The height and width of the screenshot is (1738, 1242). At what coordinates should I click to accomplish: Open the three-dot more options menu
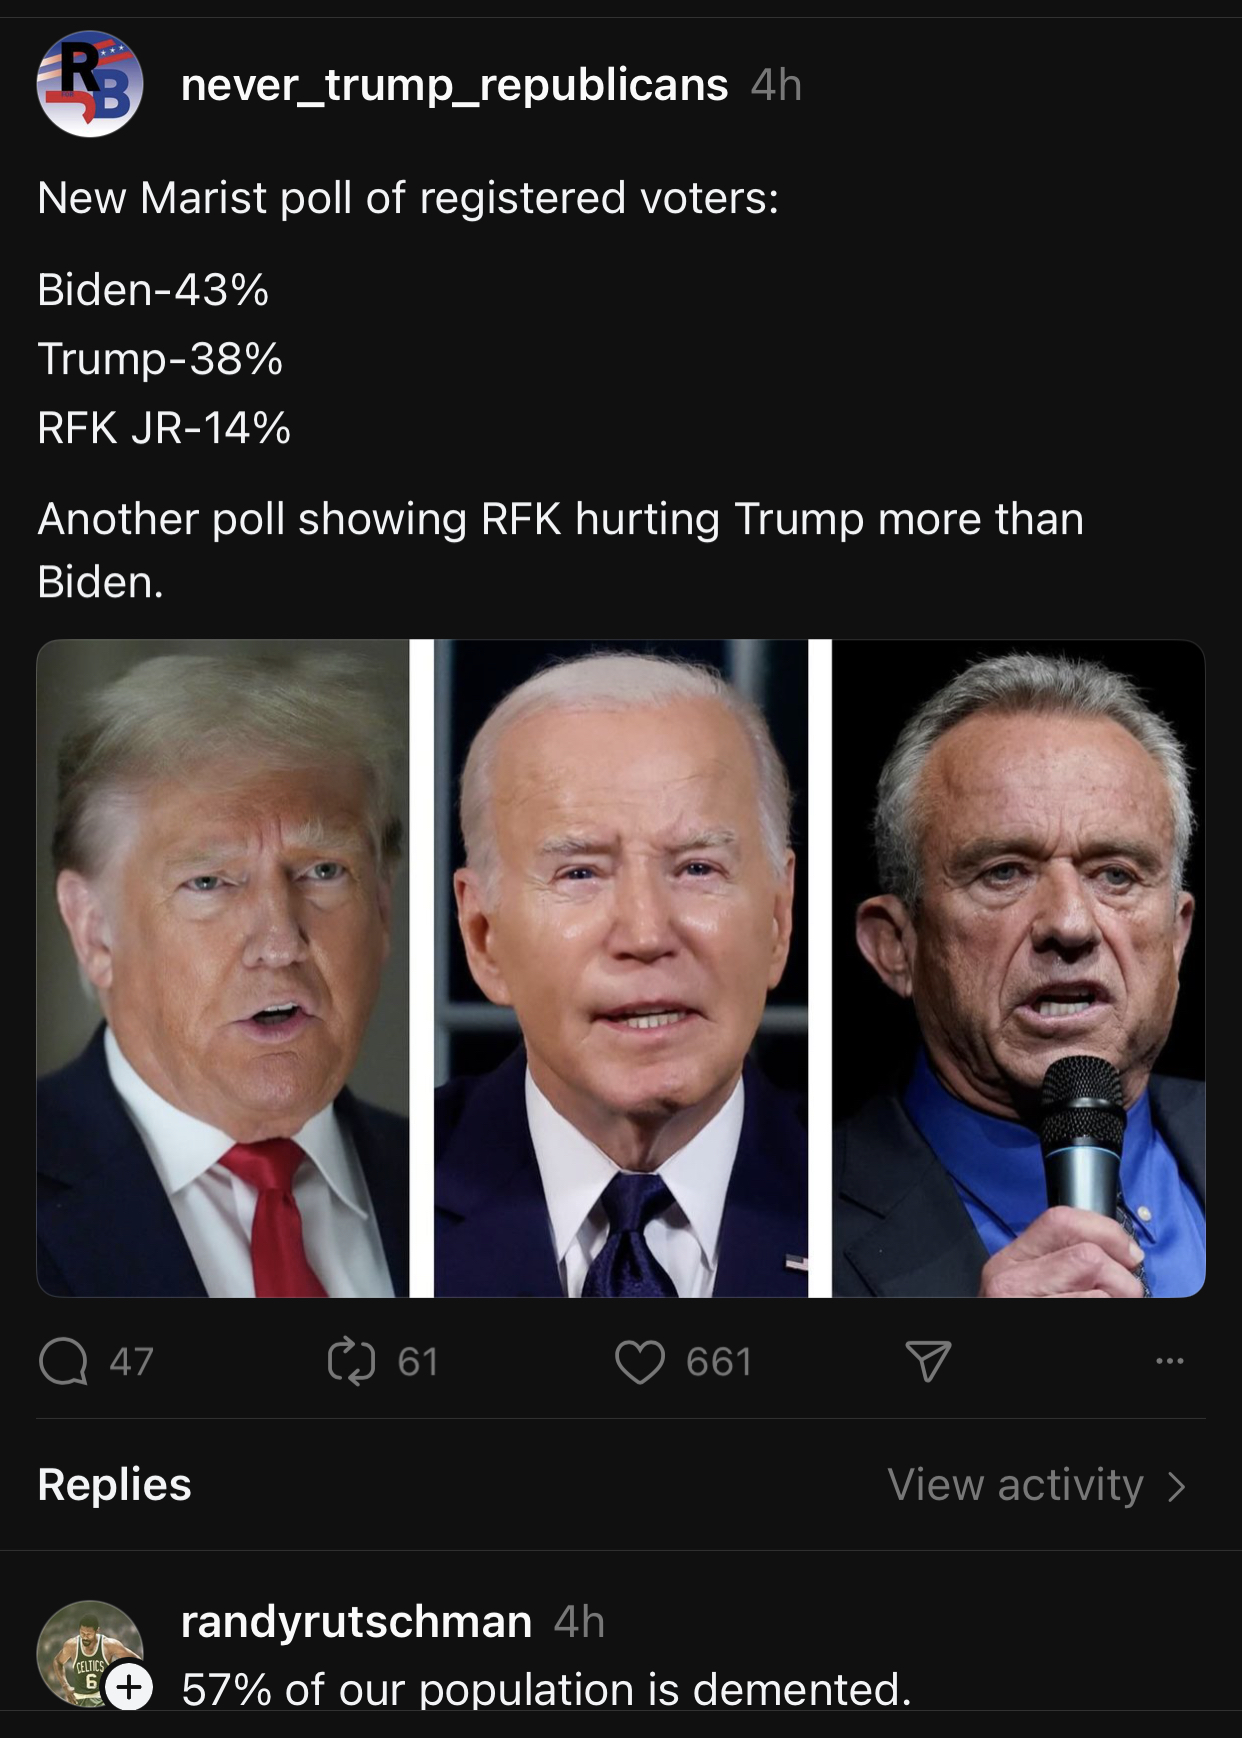pos(1169,1361)
